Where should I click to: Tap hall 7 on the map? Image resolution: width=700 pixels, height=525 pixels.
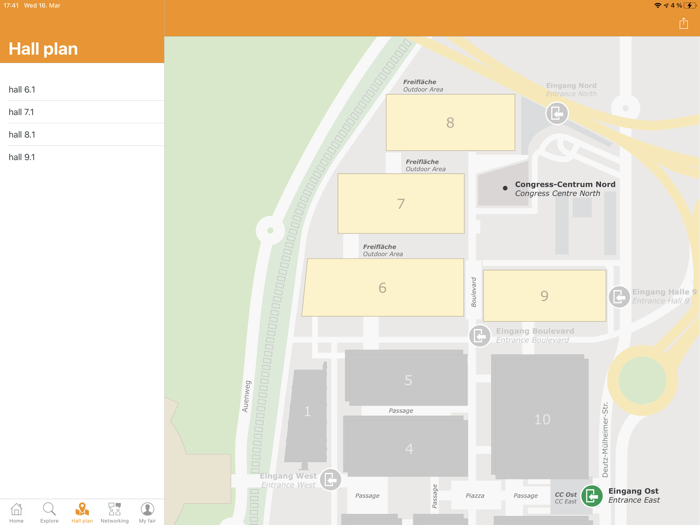pyautogui.click(x=401, y=204)
